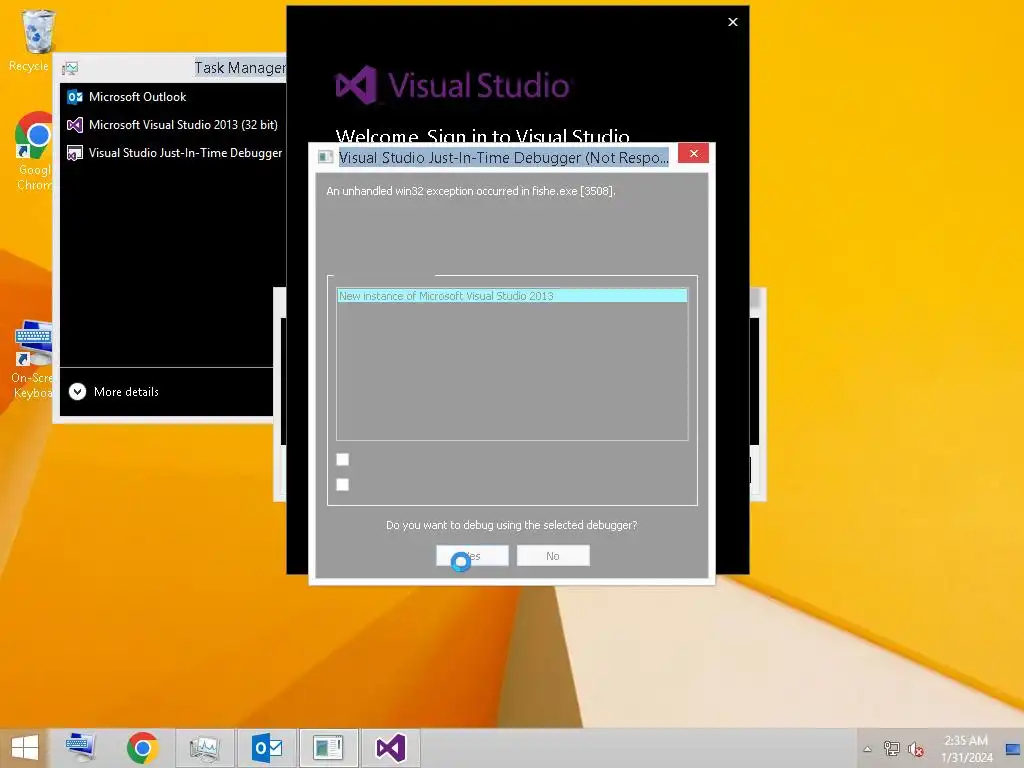Open On-Screen Keyboard from taskbar

coord(81,748)
